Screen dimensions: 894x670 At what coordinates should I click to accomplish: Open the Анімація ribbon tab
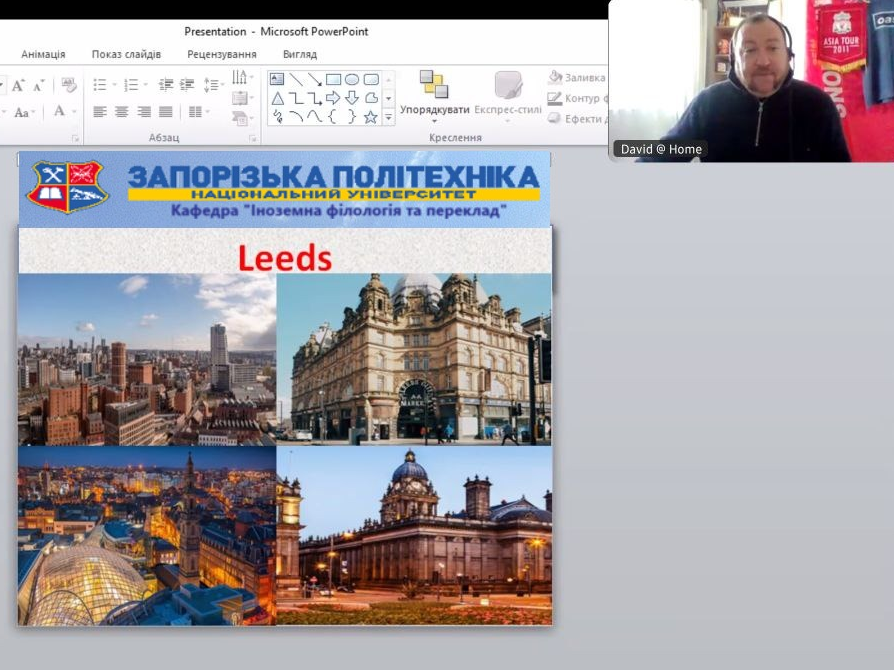[x=43, y=54]
